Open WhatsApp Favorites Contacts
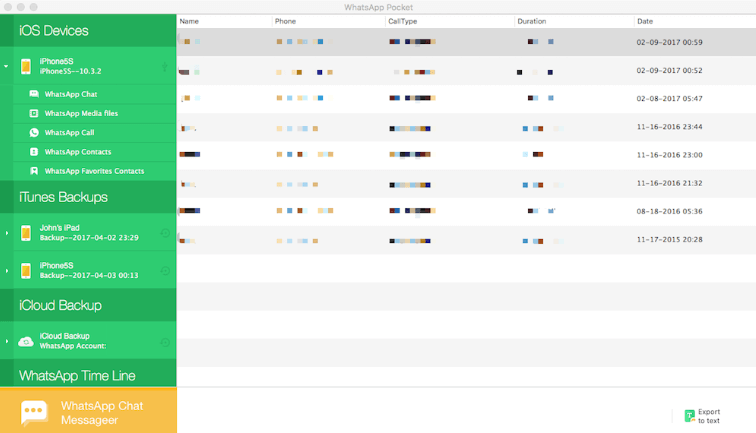The height and width of the screenshot is (433, 756). [94, 171]
